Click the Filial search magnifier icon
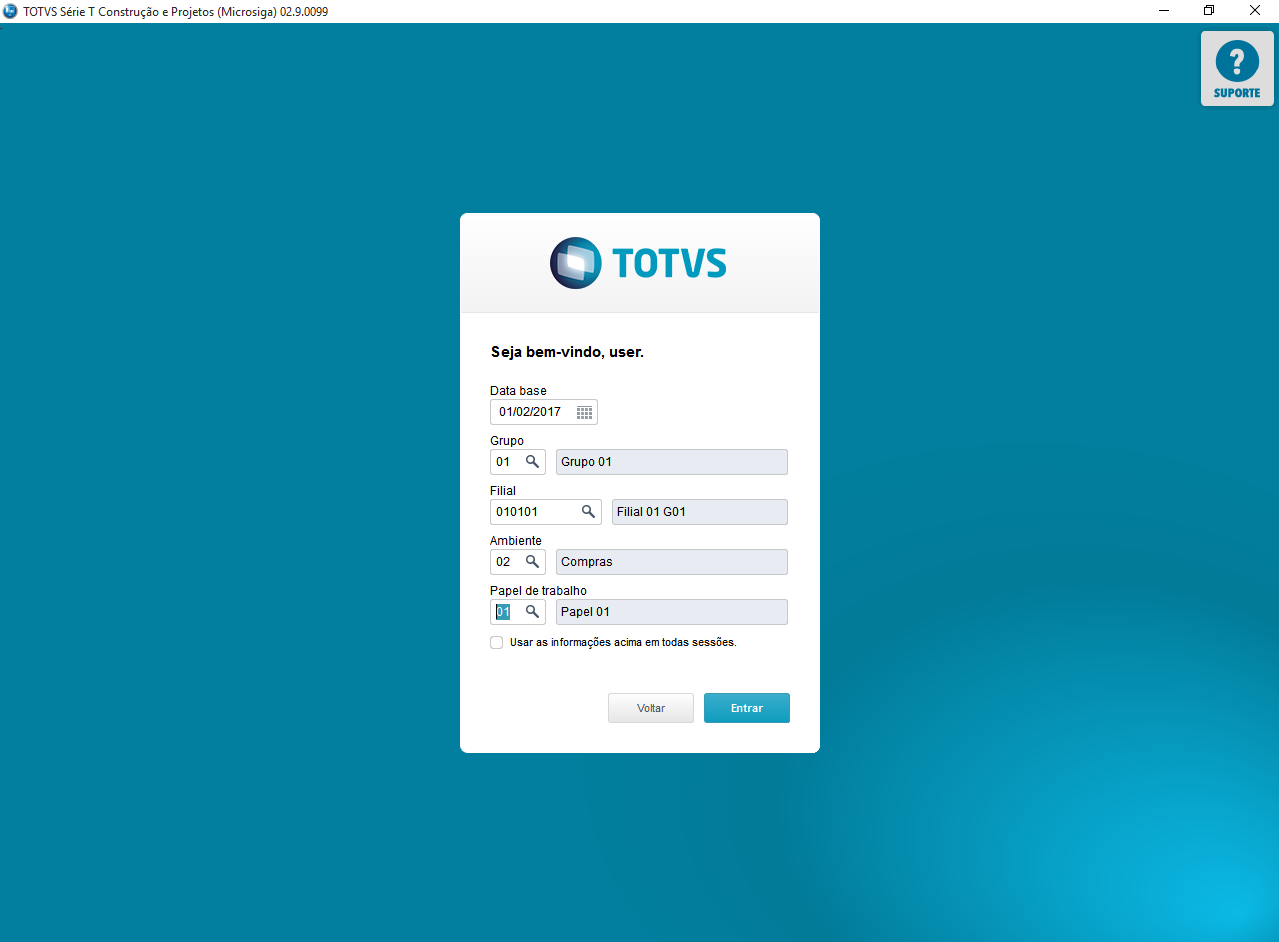Viewport: 1279px width, 942px height. [589, 512]
